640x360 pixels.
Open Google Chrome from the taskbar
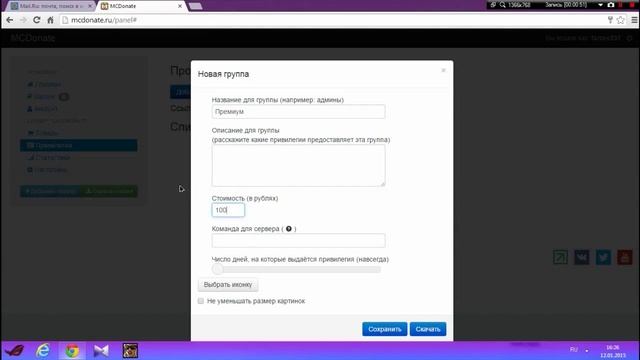click(x=72, y=351)
